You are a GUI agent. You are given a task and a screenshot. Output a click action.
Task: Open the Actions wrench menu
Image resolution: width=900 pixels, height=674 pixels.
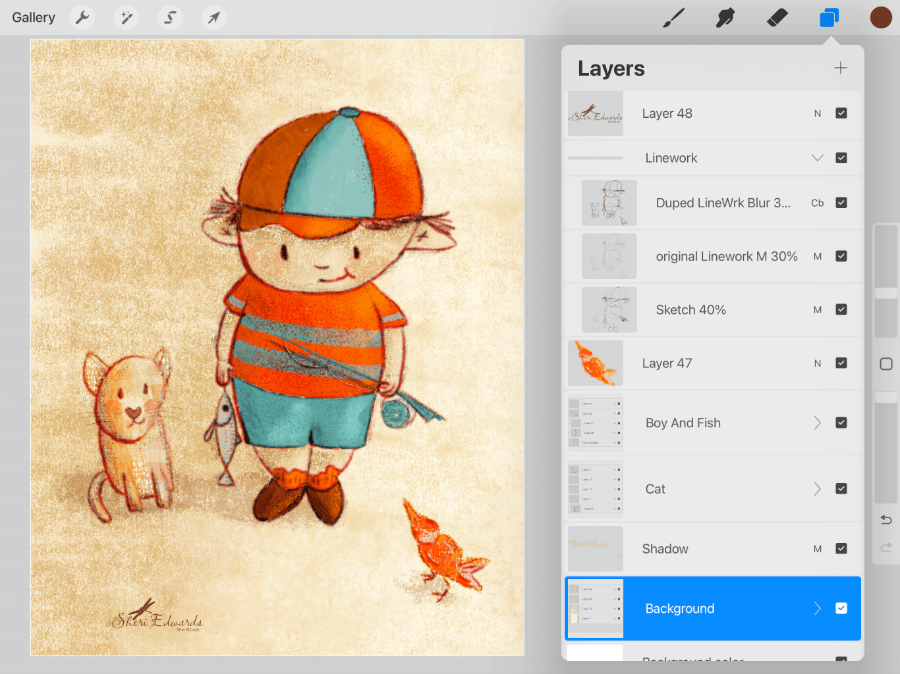[83, 18]
